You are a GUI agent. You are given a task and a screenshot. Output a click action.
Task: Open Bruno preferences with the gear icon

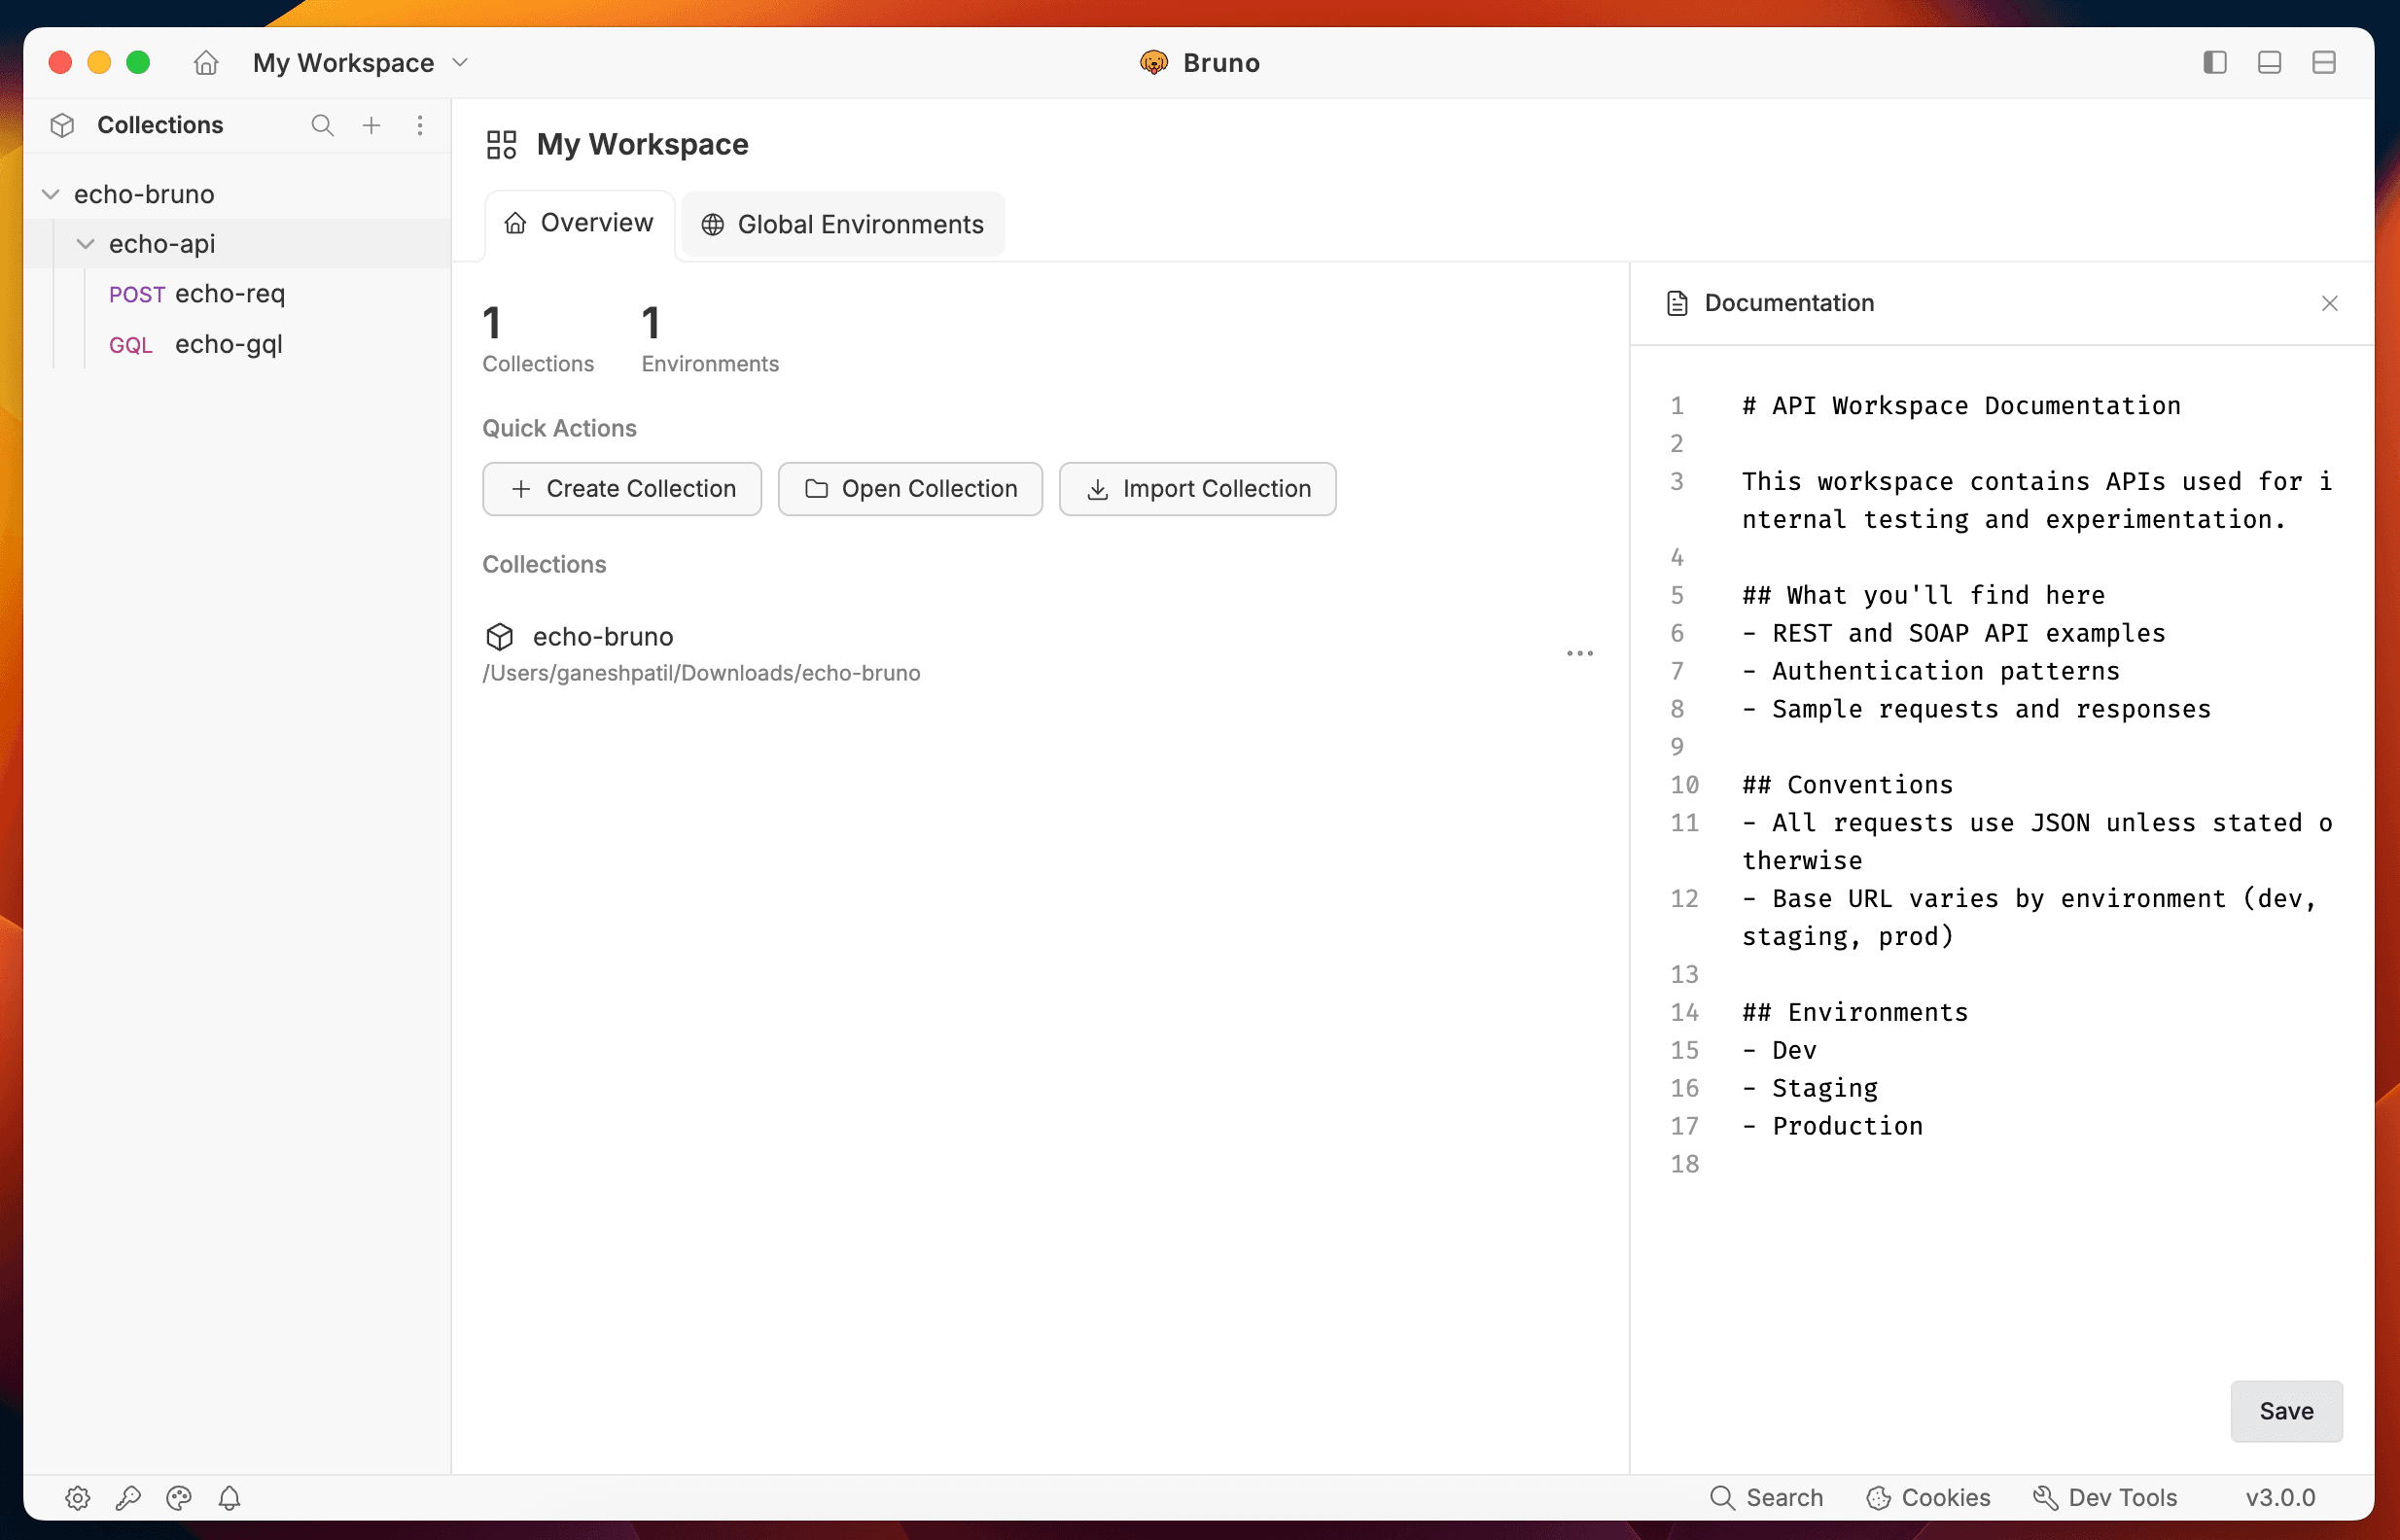[x=77, y=1497]
